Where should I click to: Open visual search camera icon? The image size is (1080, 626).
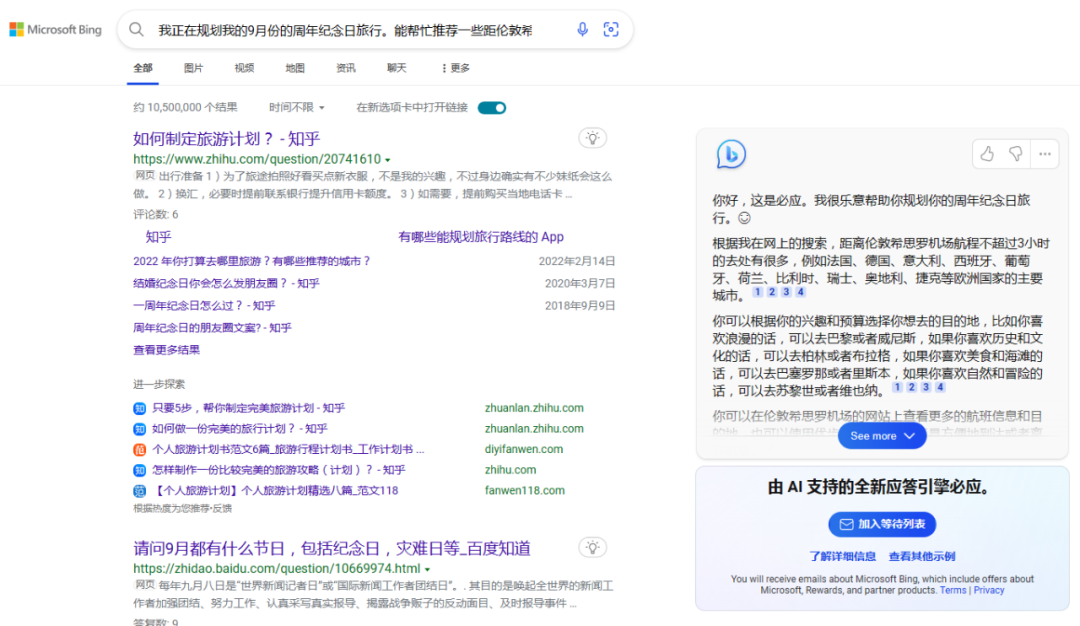tap(611, 30)
